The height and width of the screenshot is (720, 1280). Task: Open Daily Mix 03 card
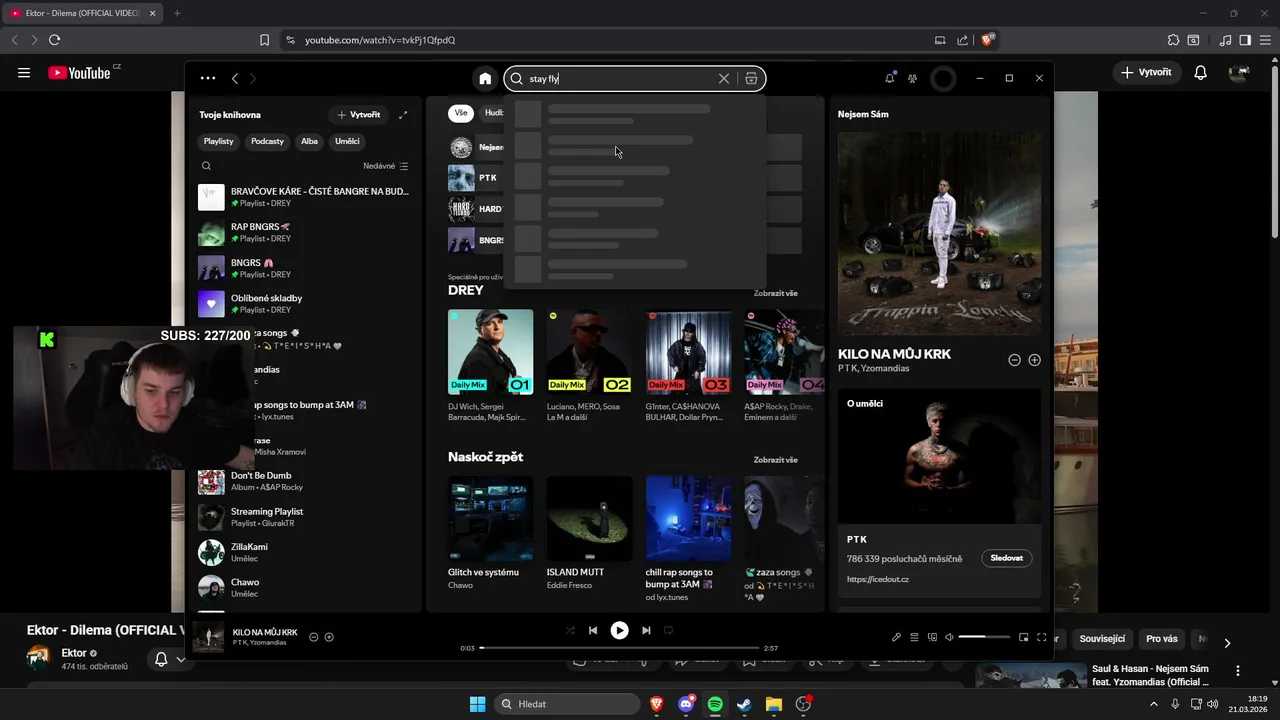pyautogui.click(x=688, y=366)
